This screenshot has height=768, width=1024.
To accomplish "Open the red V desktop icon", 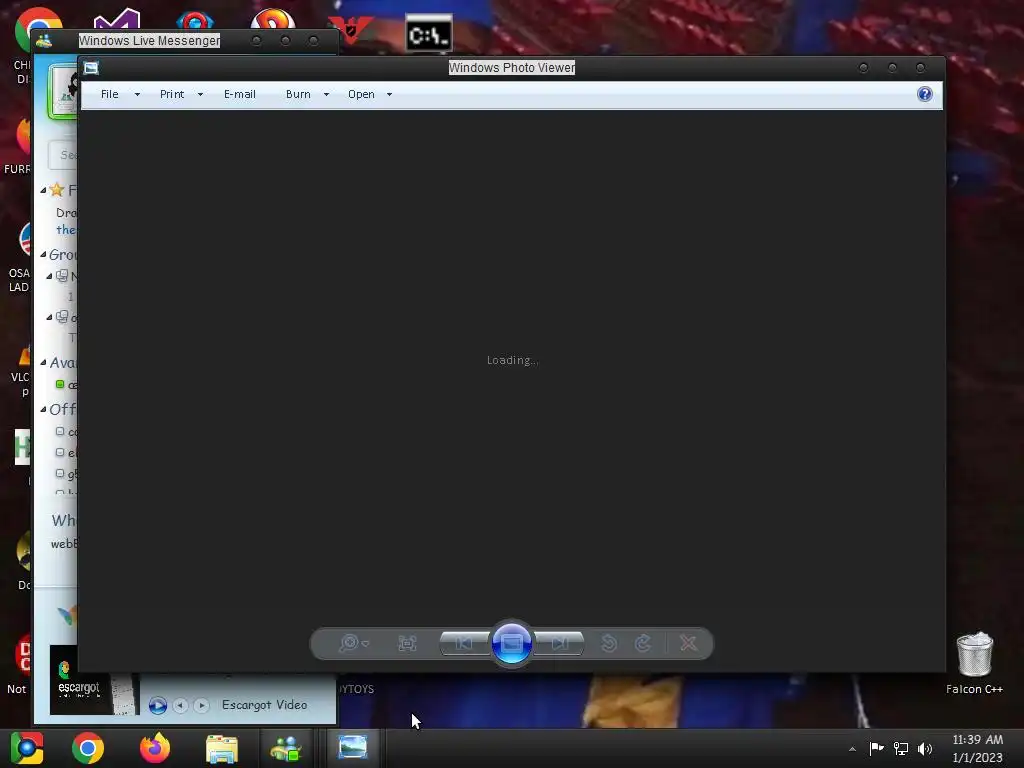I will coord(350,29).
